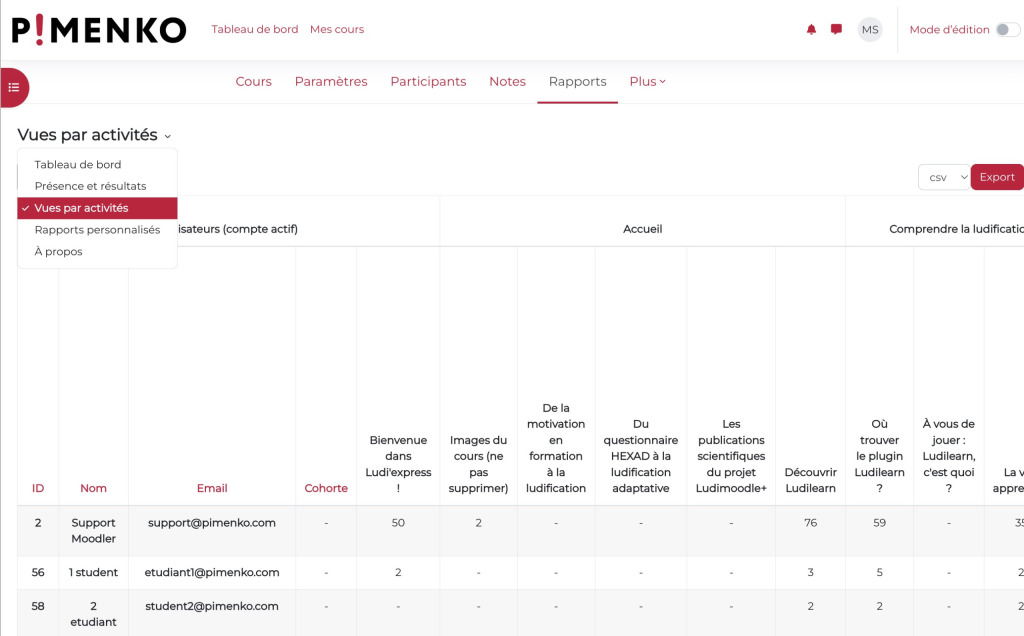Click the MS user avatar

pyautogui.click(x=869, y=29)
